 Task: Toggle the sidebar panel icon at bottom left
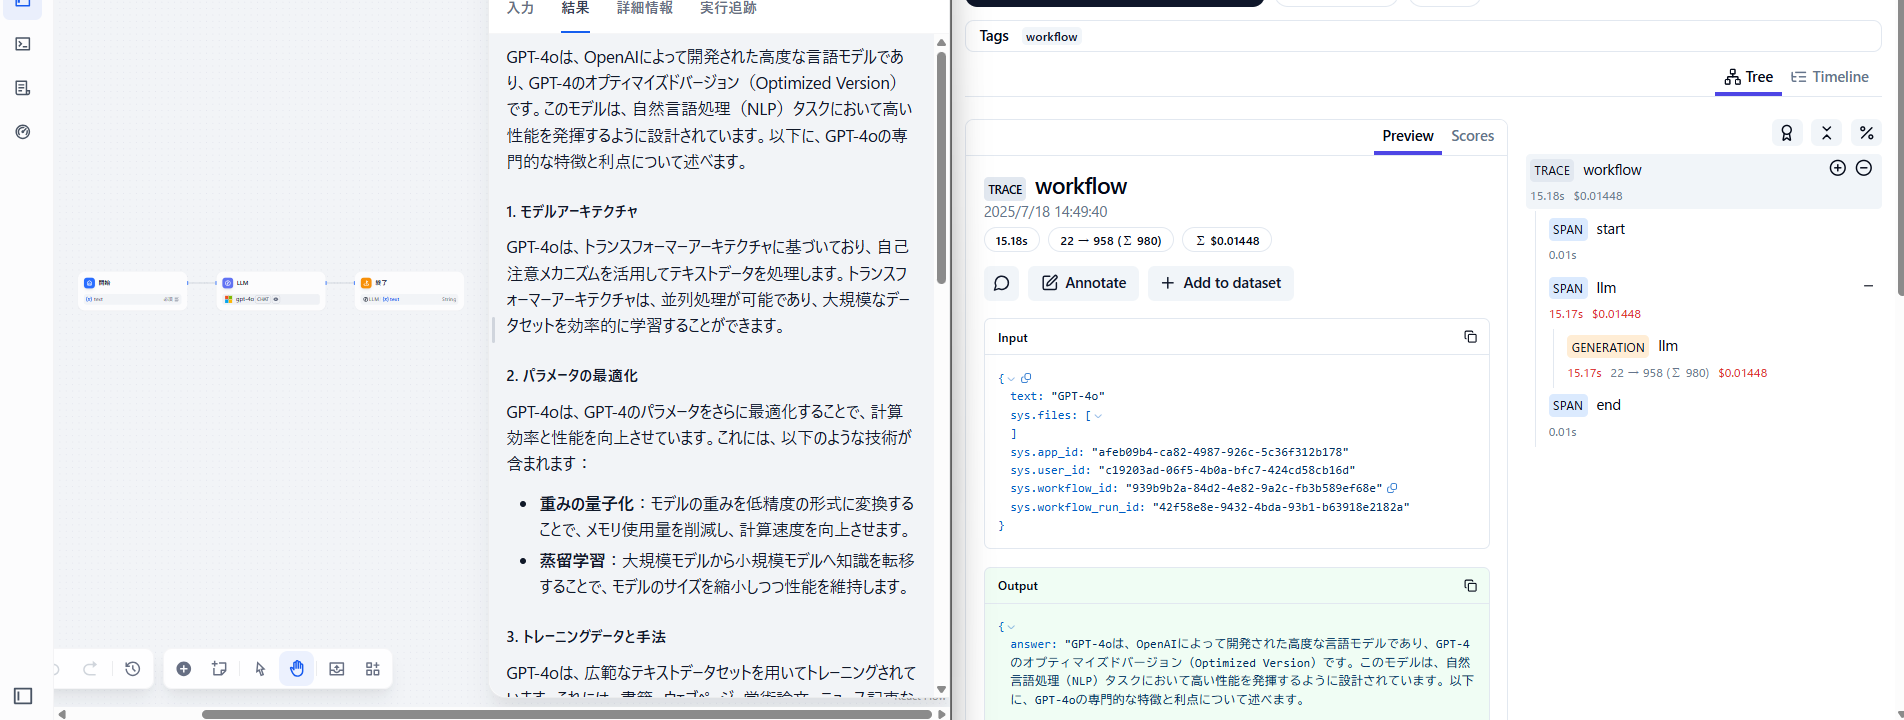23,696
